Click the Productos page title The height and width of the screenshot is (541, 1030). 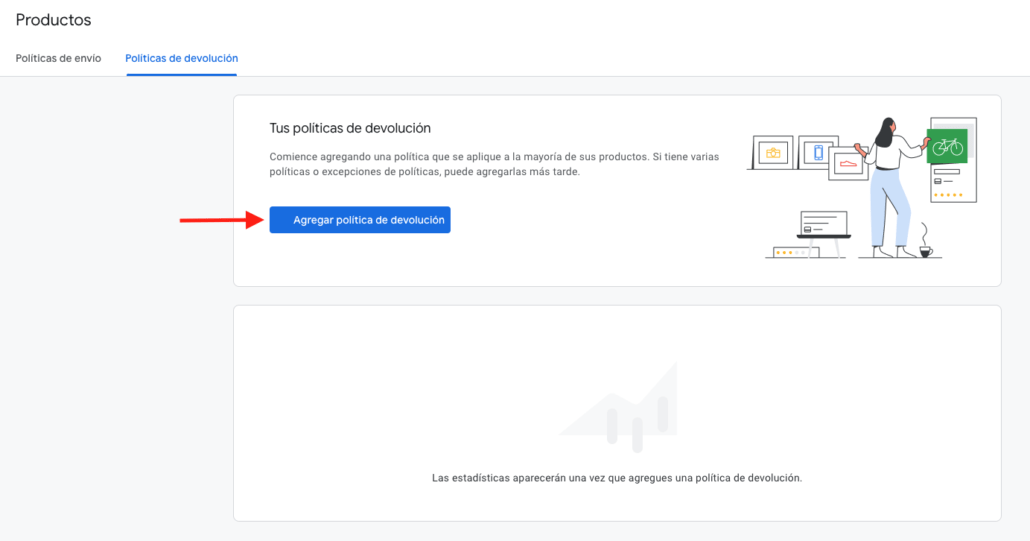[x=53, y=20]
